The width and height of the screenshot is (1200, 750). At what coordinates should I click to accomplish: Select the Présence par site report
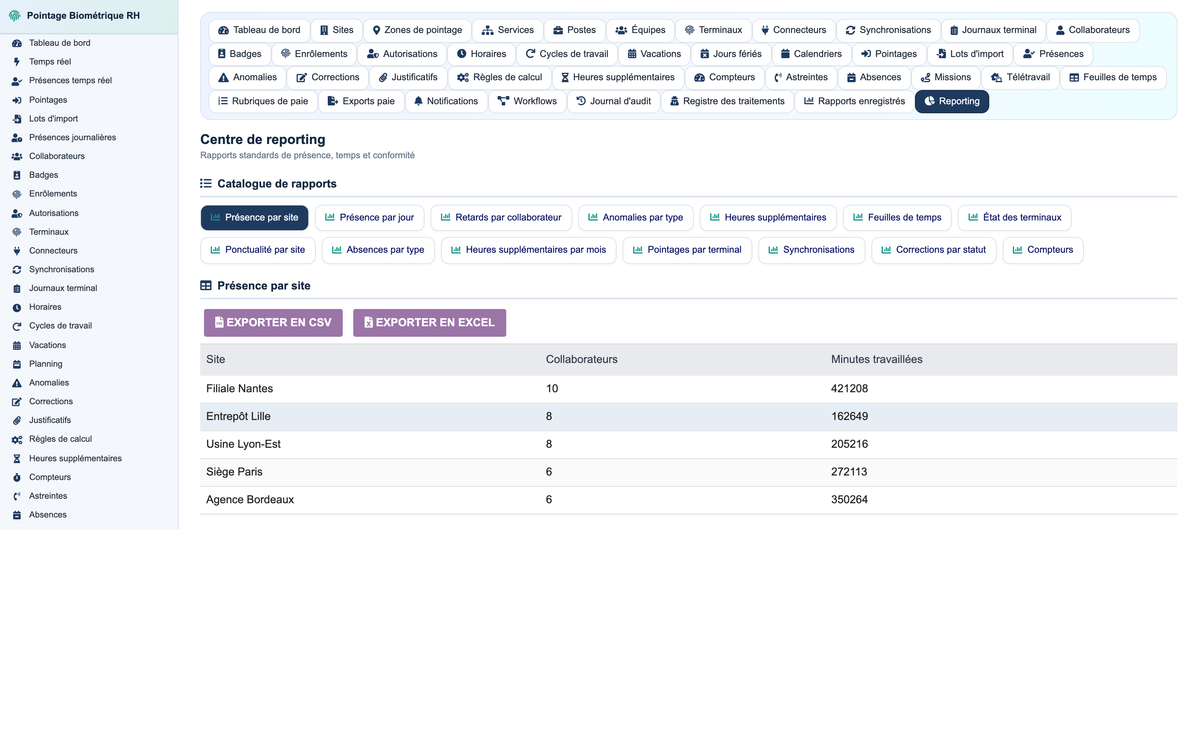[254, 217]
